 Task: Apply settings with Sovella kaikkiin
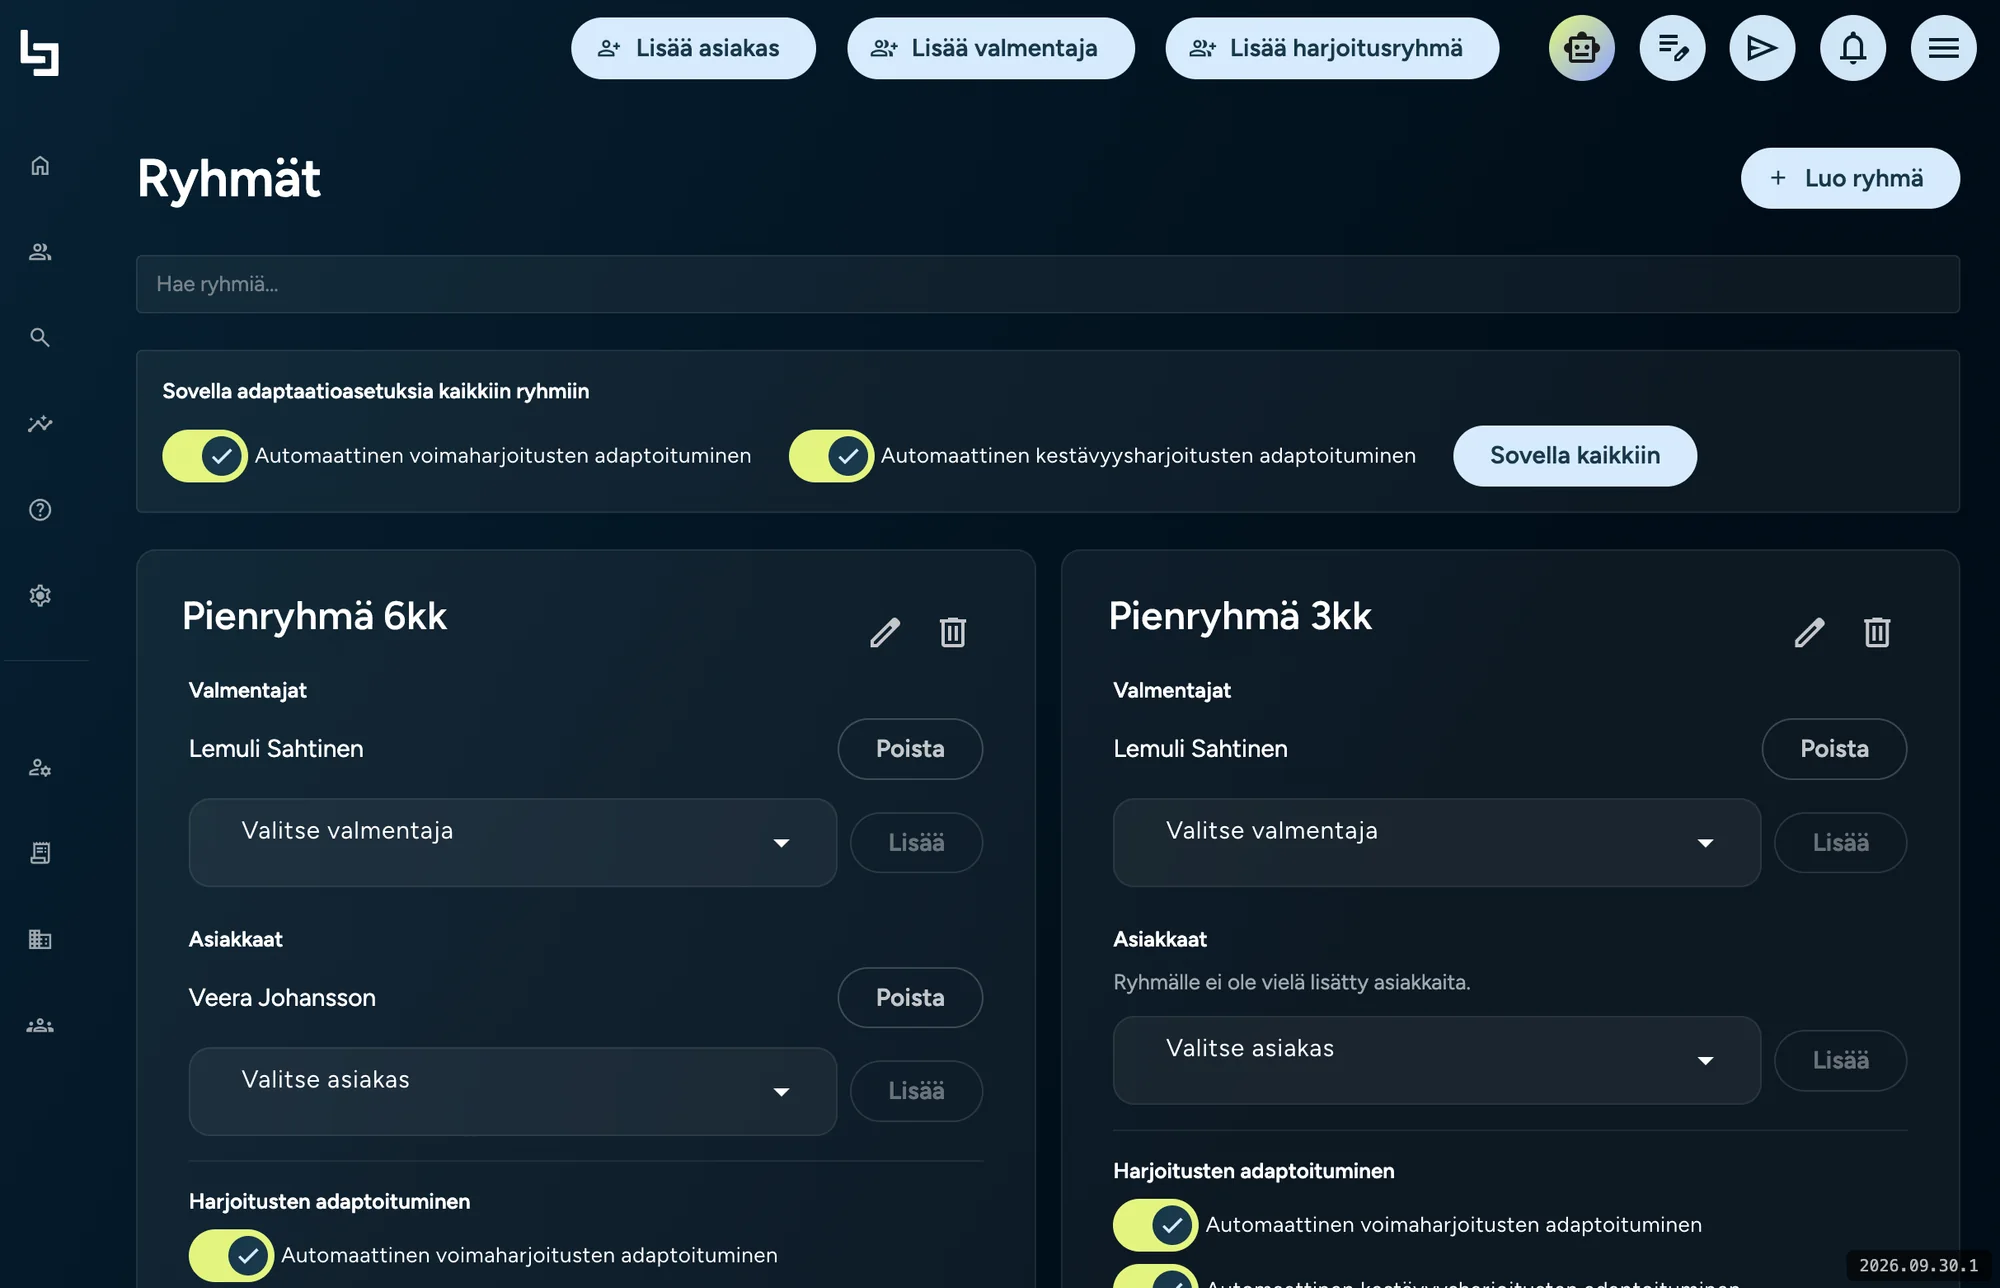click(x=1574, y=456)
